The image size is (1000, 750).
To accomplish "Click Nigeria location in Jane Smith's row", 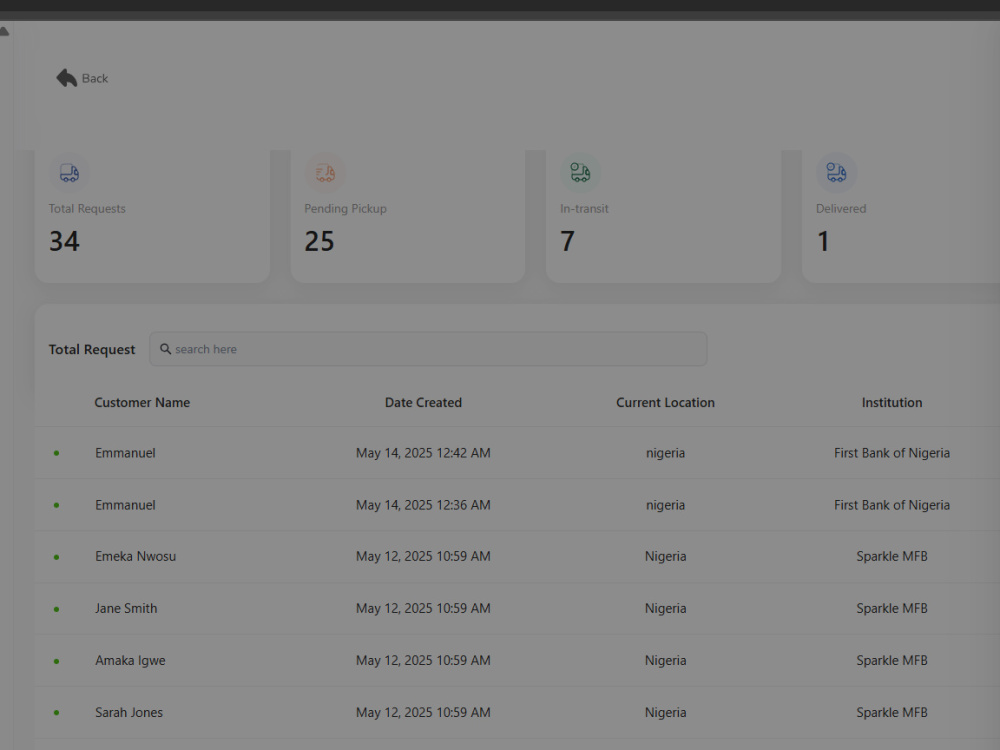I will pos(665,608).
